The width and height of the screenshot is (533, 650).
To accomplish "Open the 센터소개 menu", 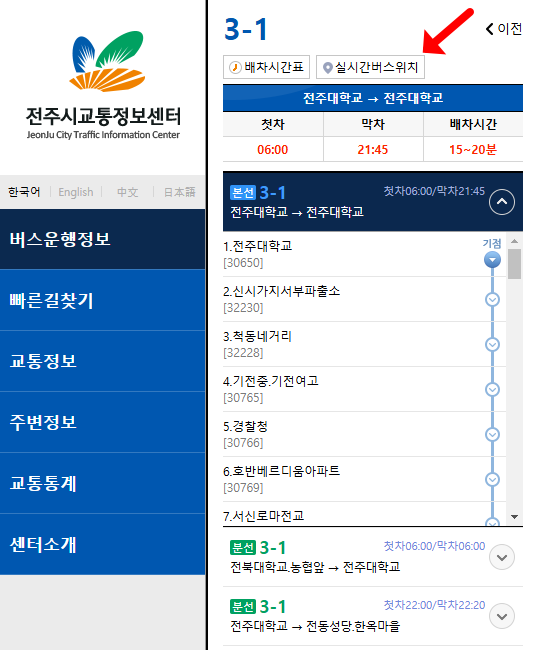I will [102, 544].
